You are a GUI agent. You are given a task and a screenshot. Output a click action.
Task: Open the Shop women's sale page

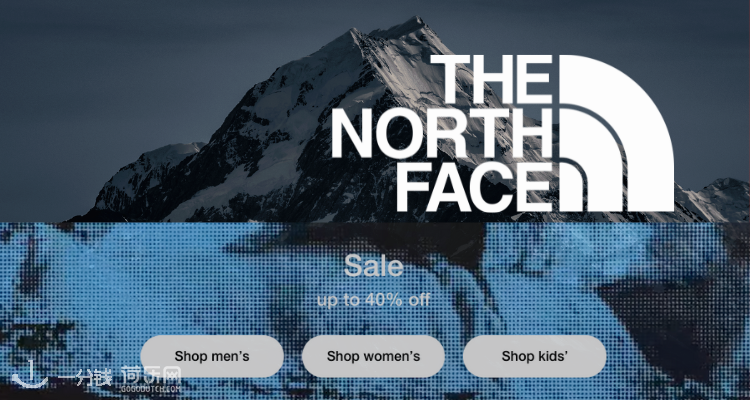[373, 356]
